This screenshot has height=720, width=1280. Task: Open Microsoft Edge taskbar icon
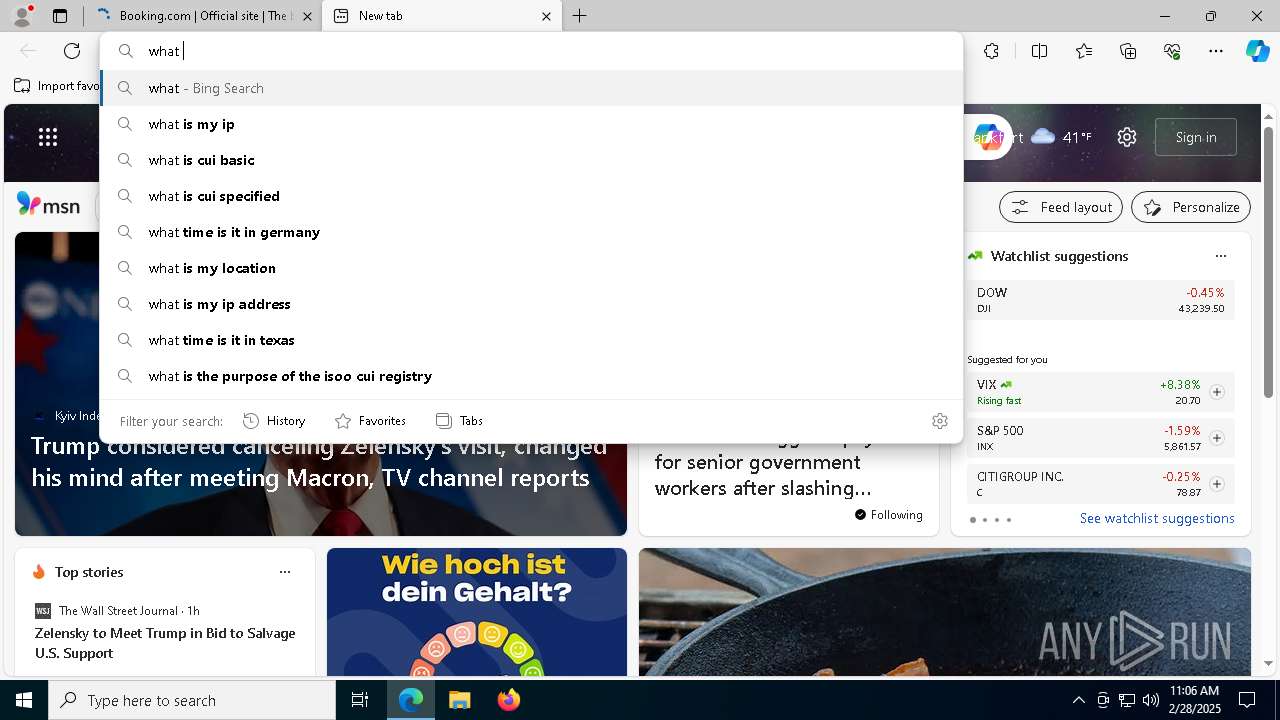point(411,700)
